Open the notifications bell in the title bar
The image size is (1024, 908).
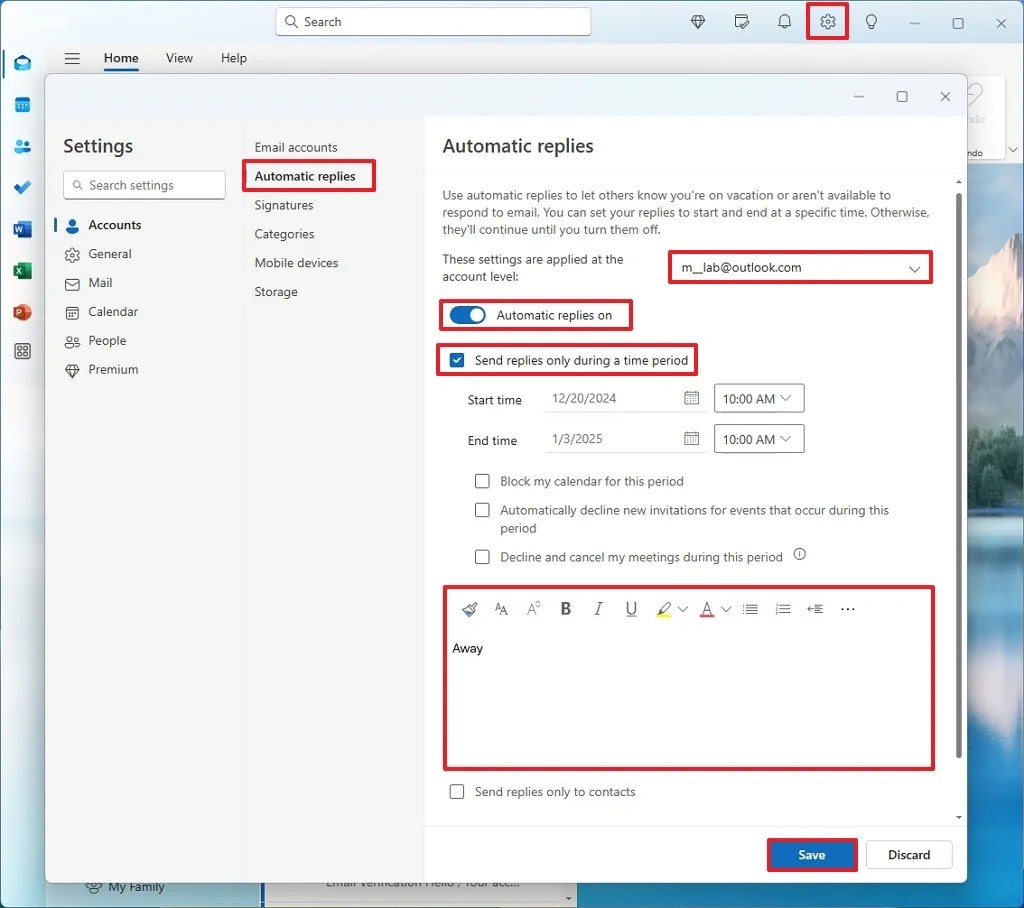(x=784, y=21)
